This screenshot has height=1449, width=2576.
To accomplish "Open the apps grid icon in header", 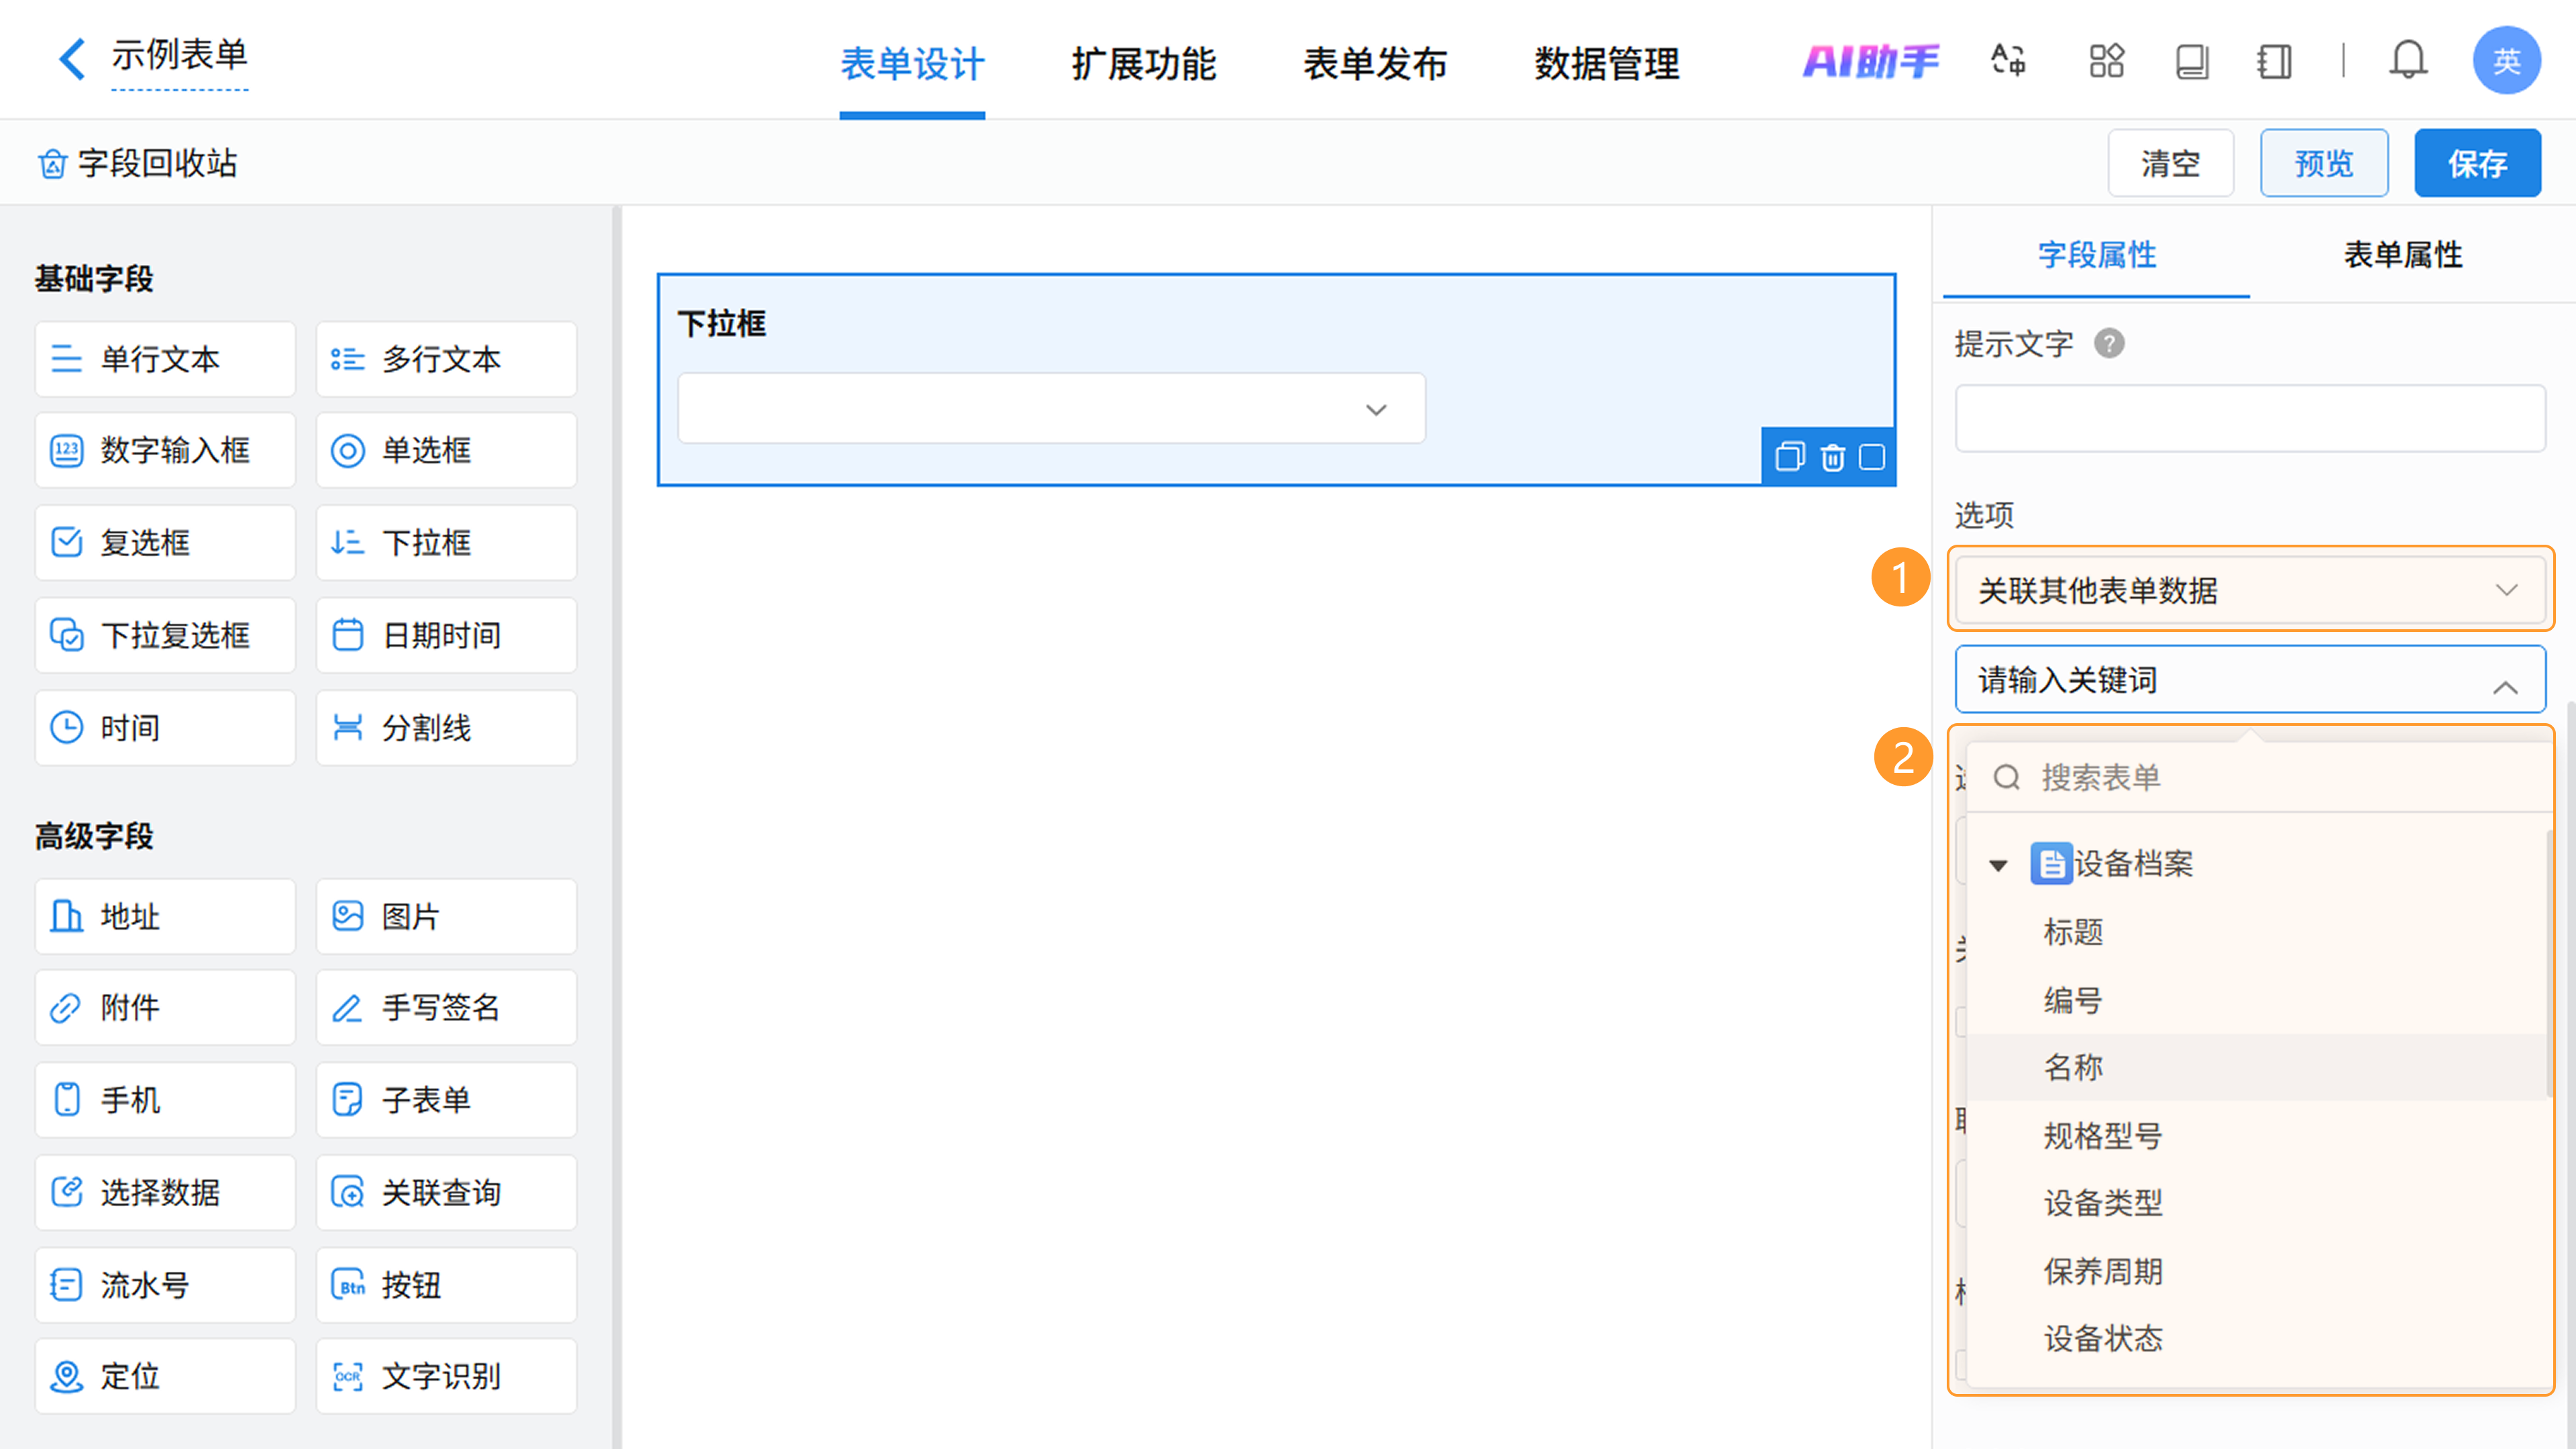I will pos(2106,61).
